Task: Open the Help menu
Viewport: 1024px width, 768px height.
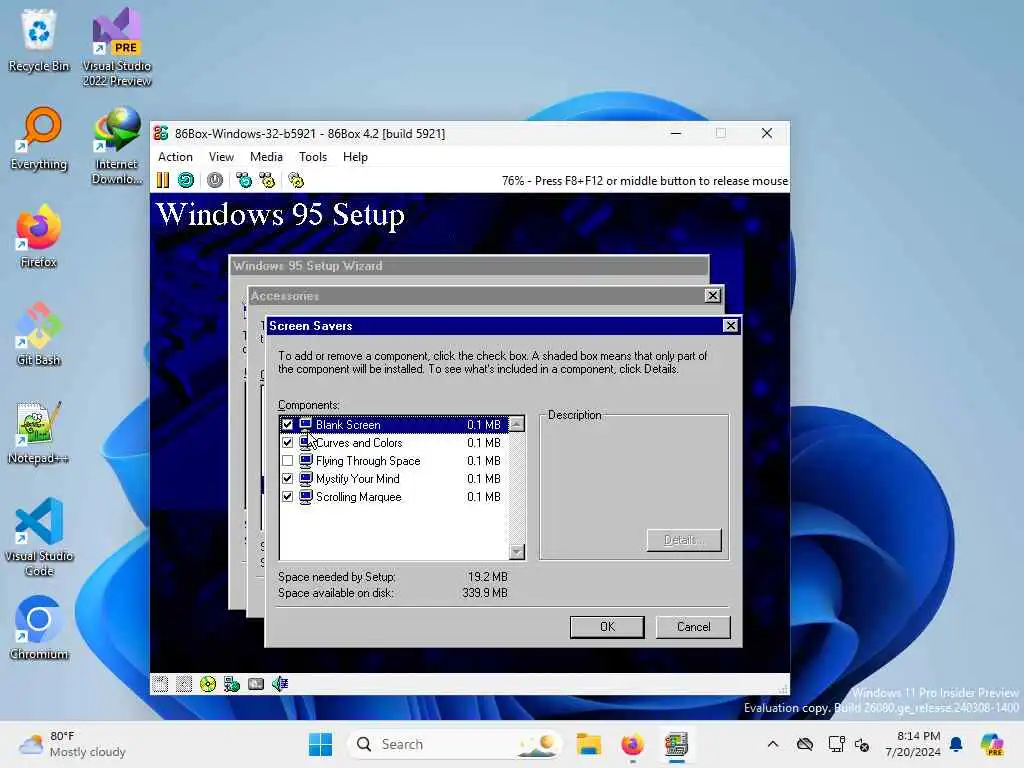Action: 355,157
